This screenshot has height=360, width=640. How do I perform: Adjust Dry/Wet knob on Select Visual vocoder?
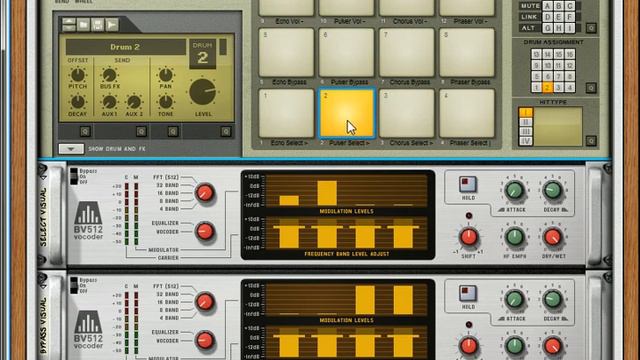(553, 237)
